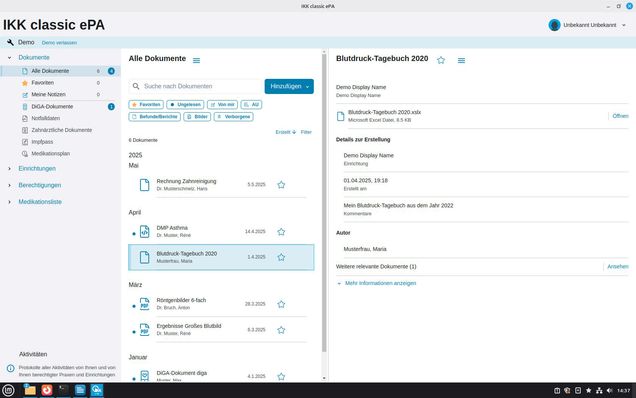Open the system menu in the taskbar

pos(8,390)
